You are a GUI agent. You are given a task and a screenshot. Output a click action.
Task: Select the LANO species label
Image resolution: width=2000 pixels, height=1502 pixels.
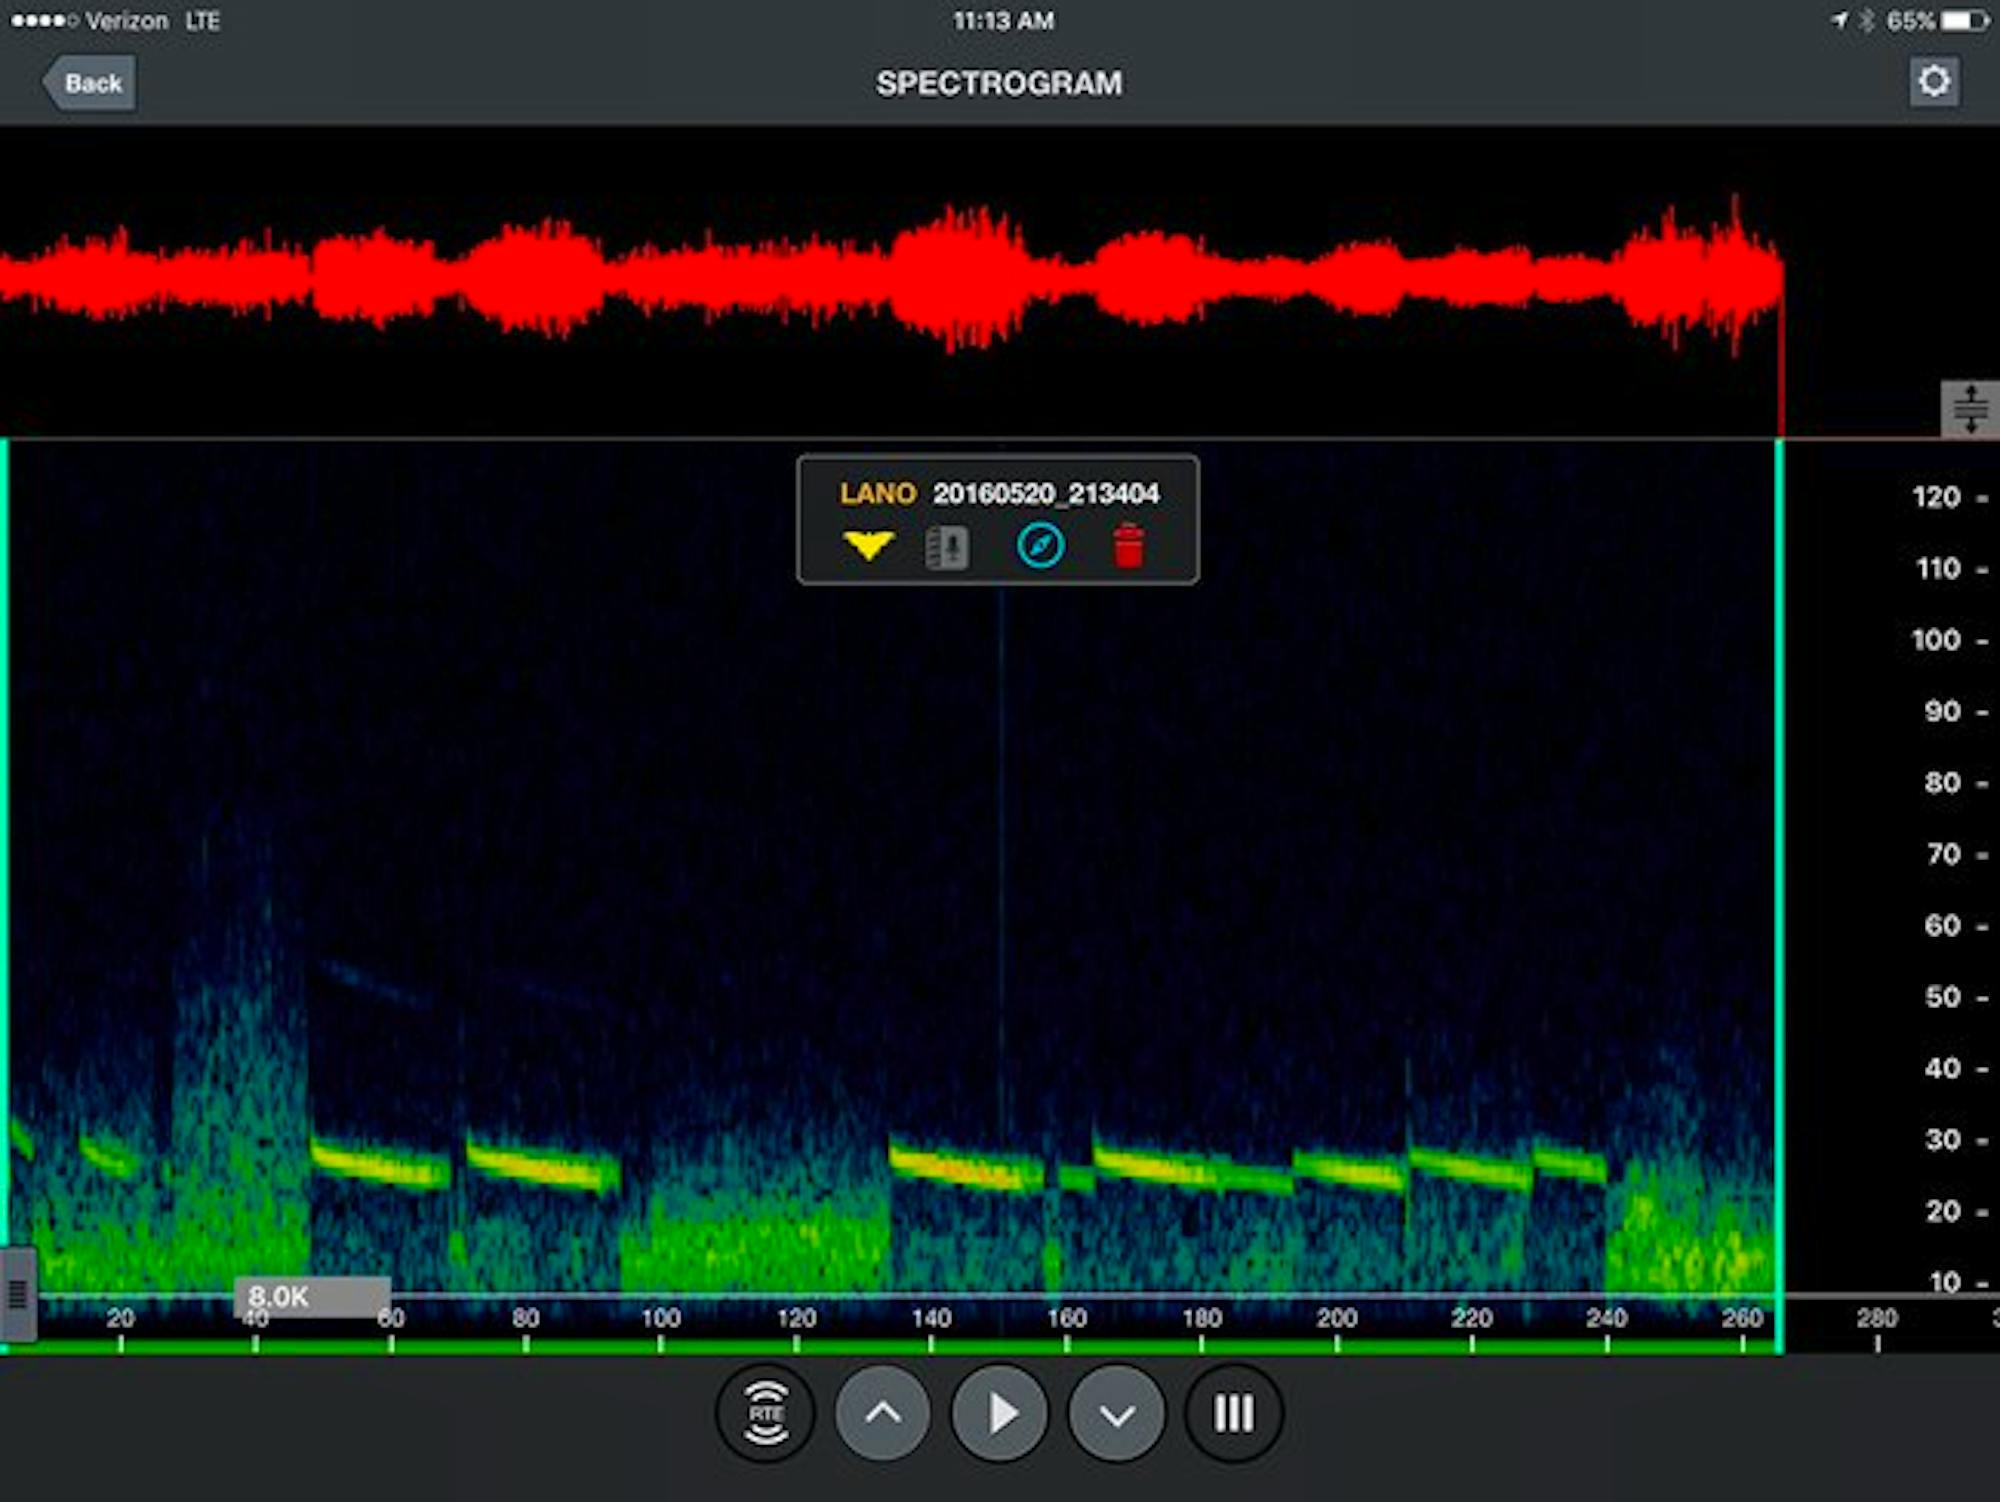point(877,493)
